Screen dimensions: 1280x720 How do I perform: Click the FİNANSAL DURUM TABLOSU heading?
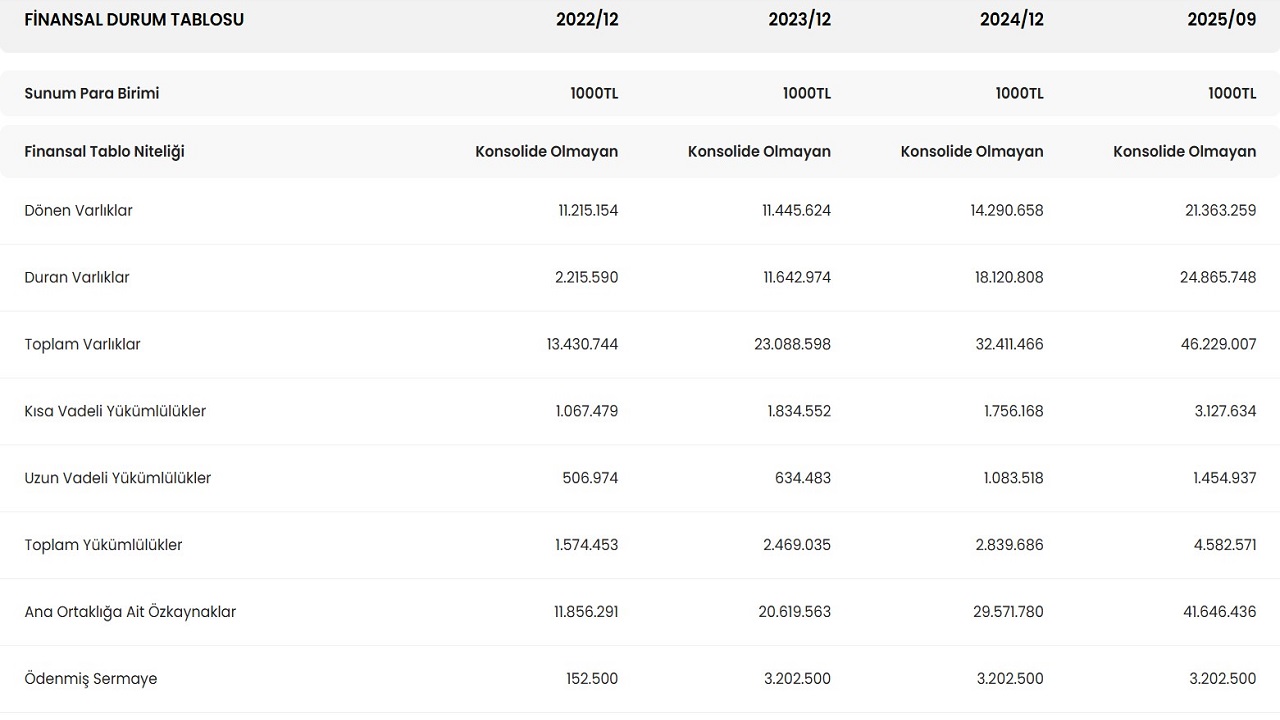point(134,20)
